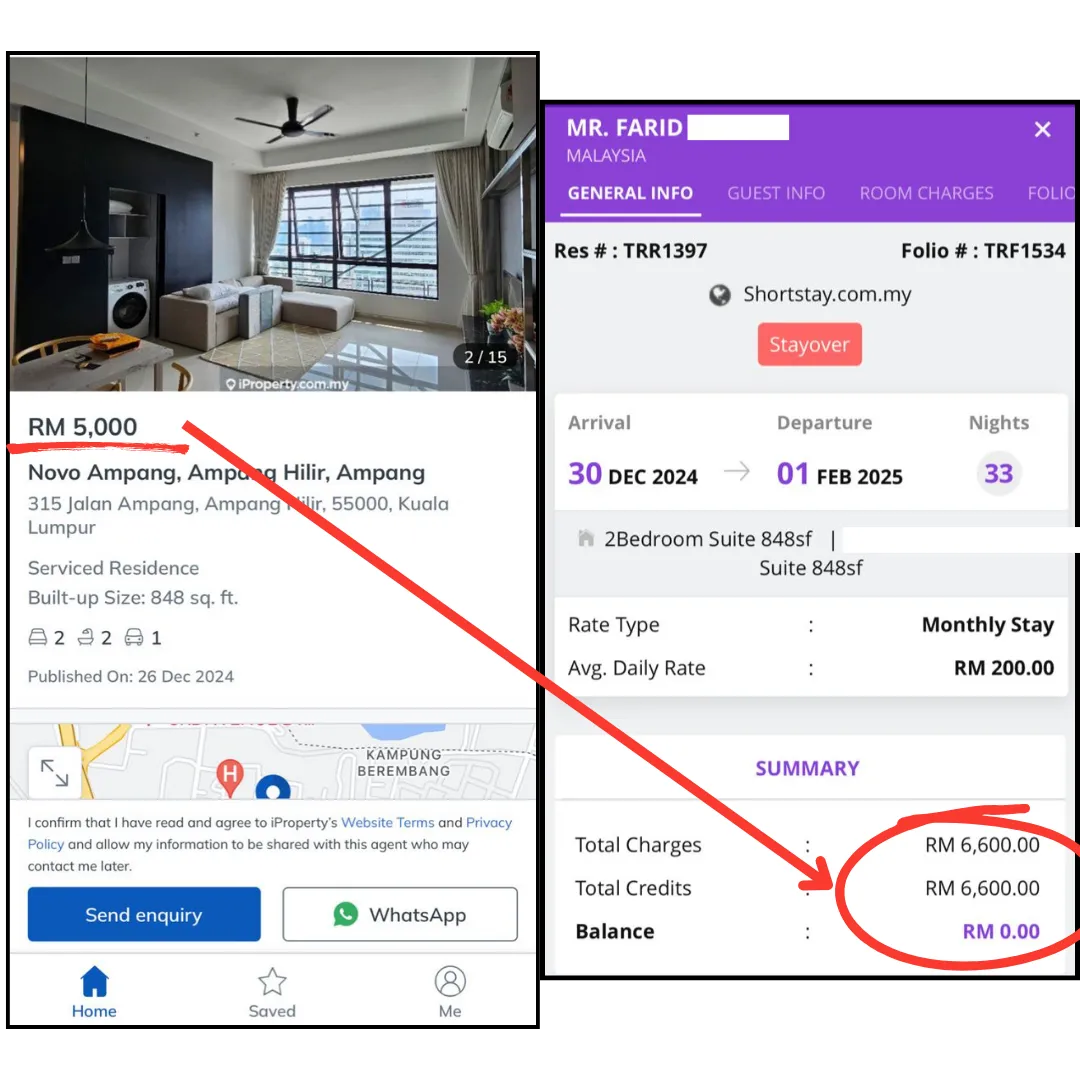Switch to the GUEST INFO tab
Image resolution: width=1080 pixels, height=1080 pixels.
tap(776, 194)
